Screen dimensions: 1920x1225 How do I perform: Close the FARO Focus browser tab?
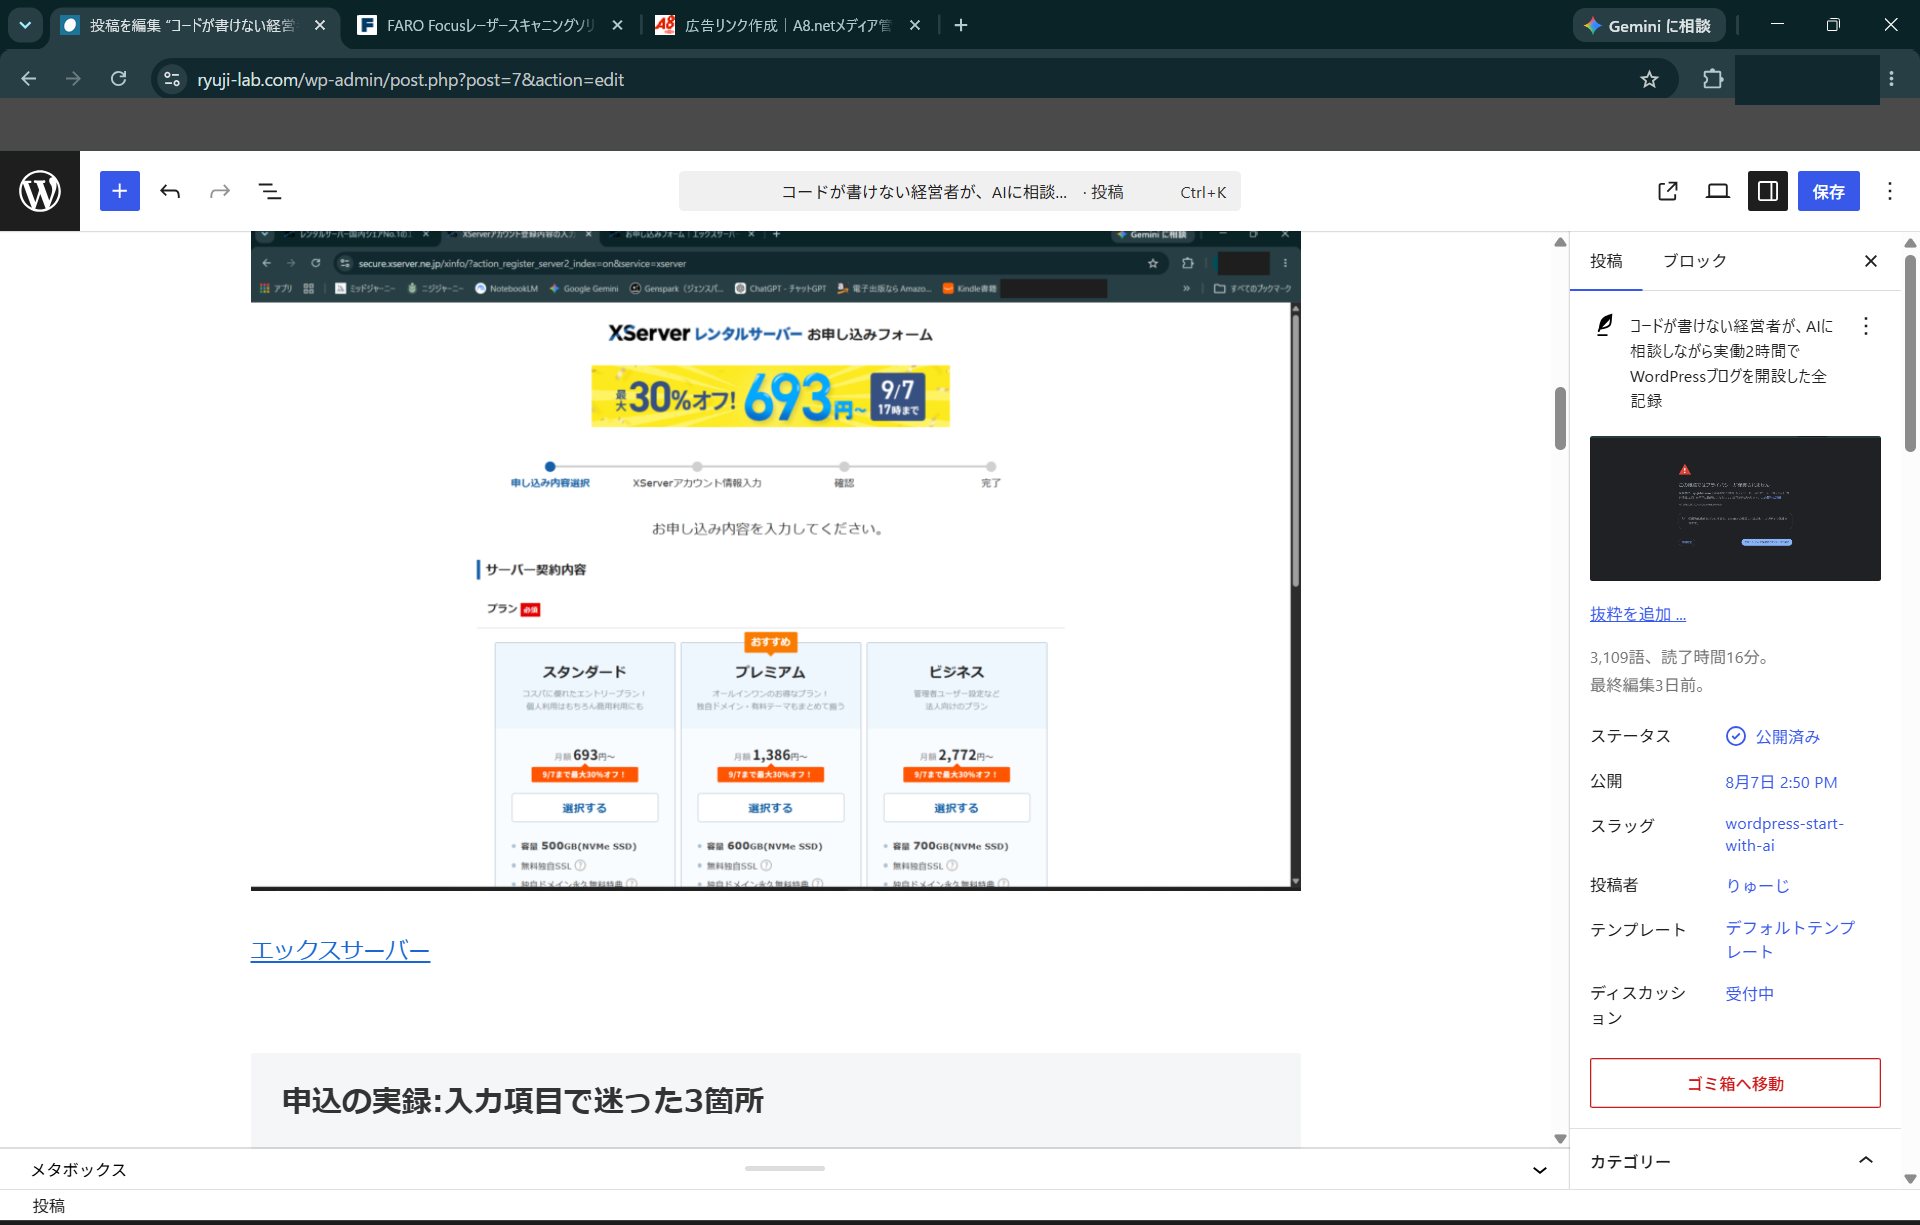(617, 25)
